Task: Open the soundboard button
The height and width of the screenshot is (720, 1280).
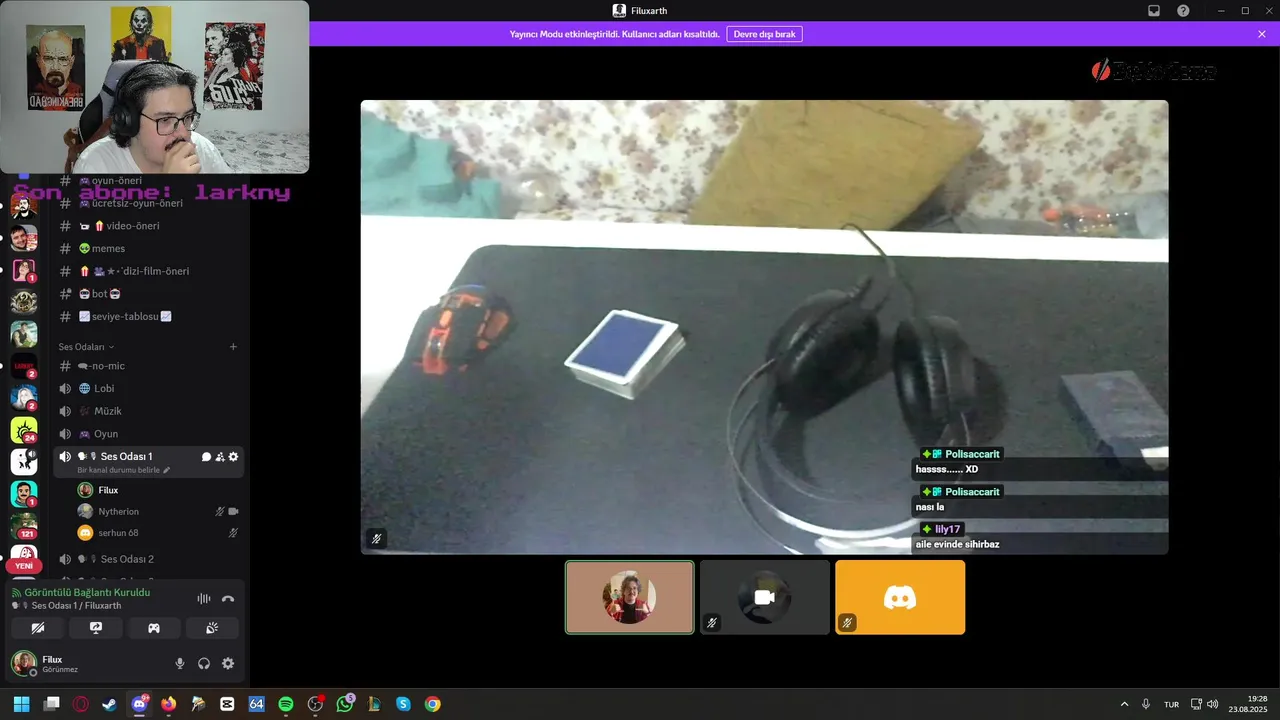Action: [x=212, y=628]
